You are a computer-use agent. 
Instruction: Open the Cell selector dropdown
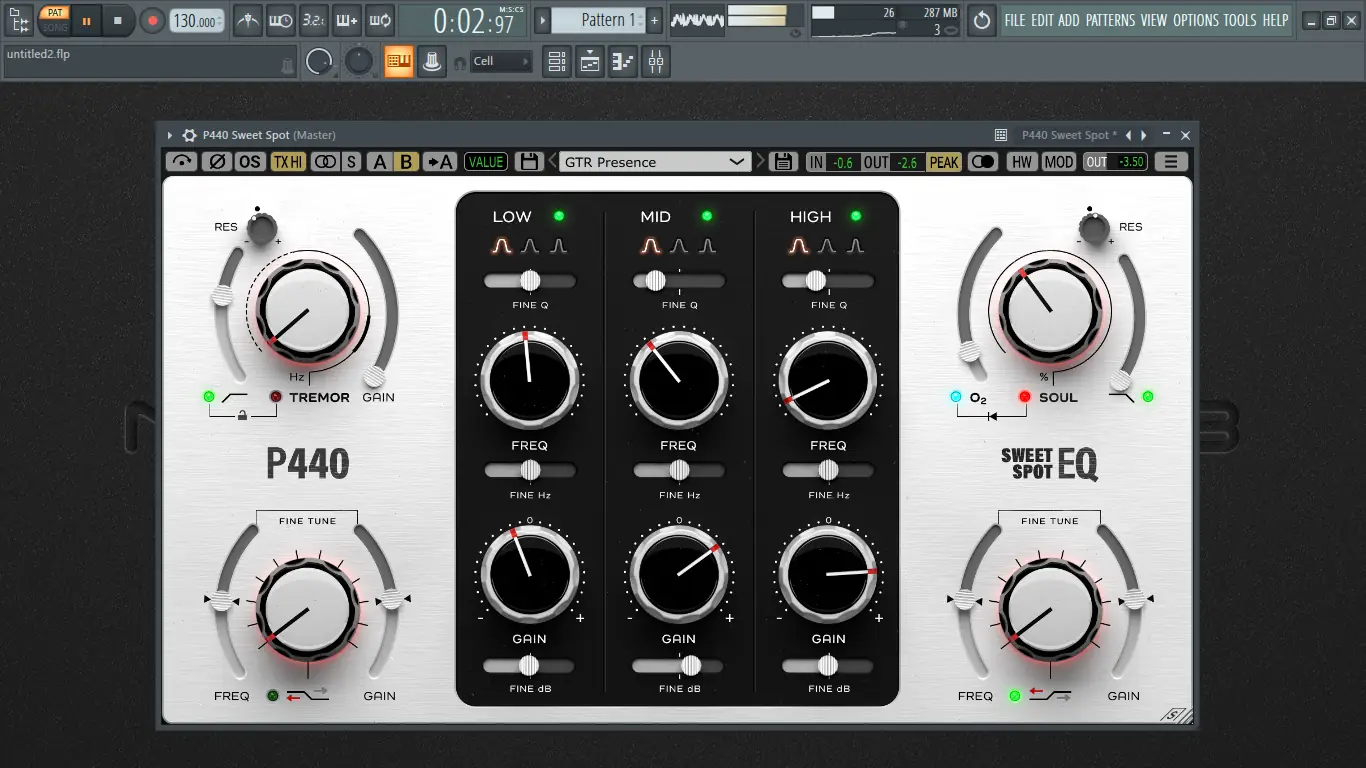coord(500,61)
